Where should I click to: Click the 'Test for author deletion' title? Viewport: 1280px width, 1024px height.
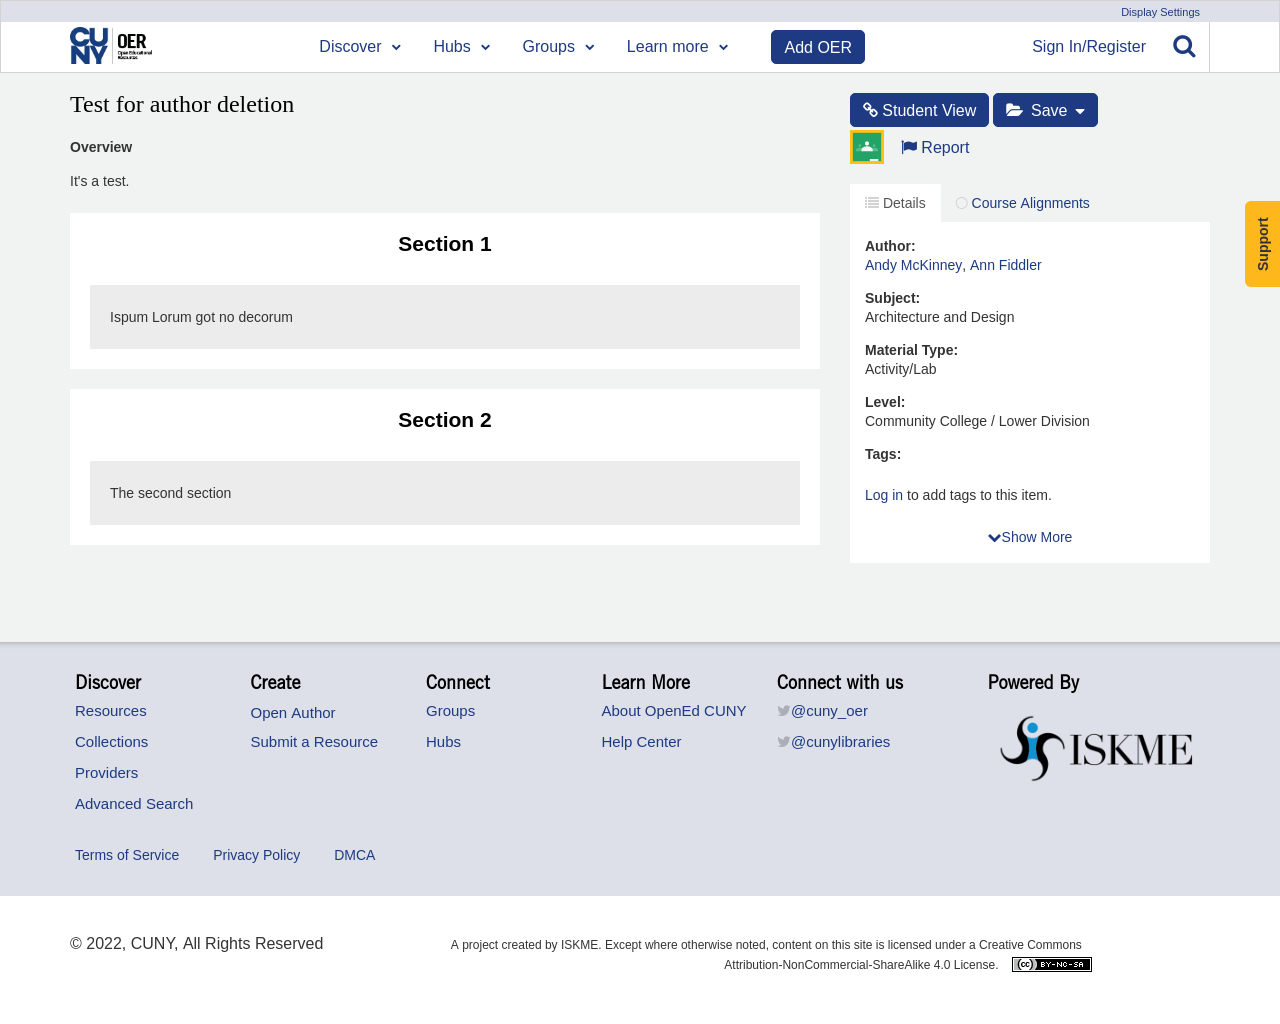(182, 104)
